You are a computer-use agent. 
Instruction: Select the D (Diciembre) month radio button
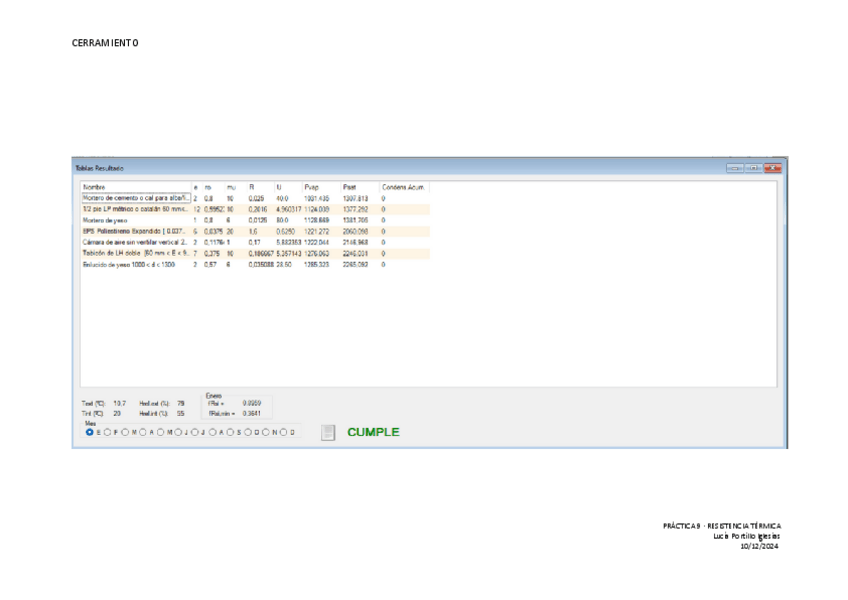[x=283, y=432]
